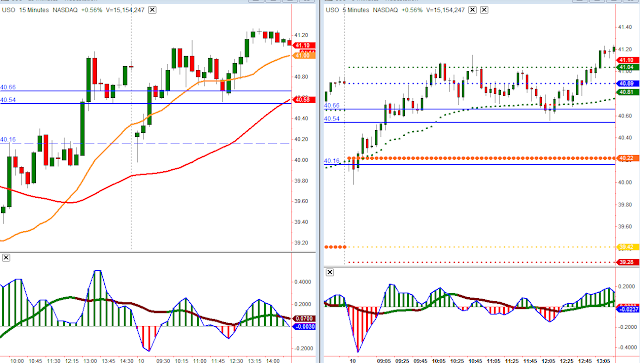Select red 41.10 last price tag

pyautogui.click(x=304, y=45)
